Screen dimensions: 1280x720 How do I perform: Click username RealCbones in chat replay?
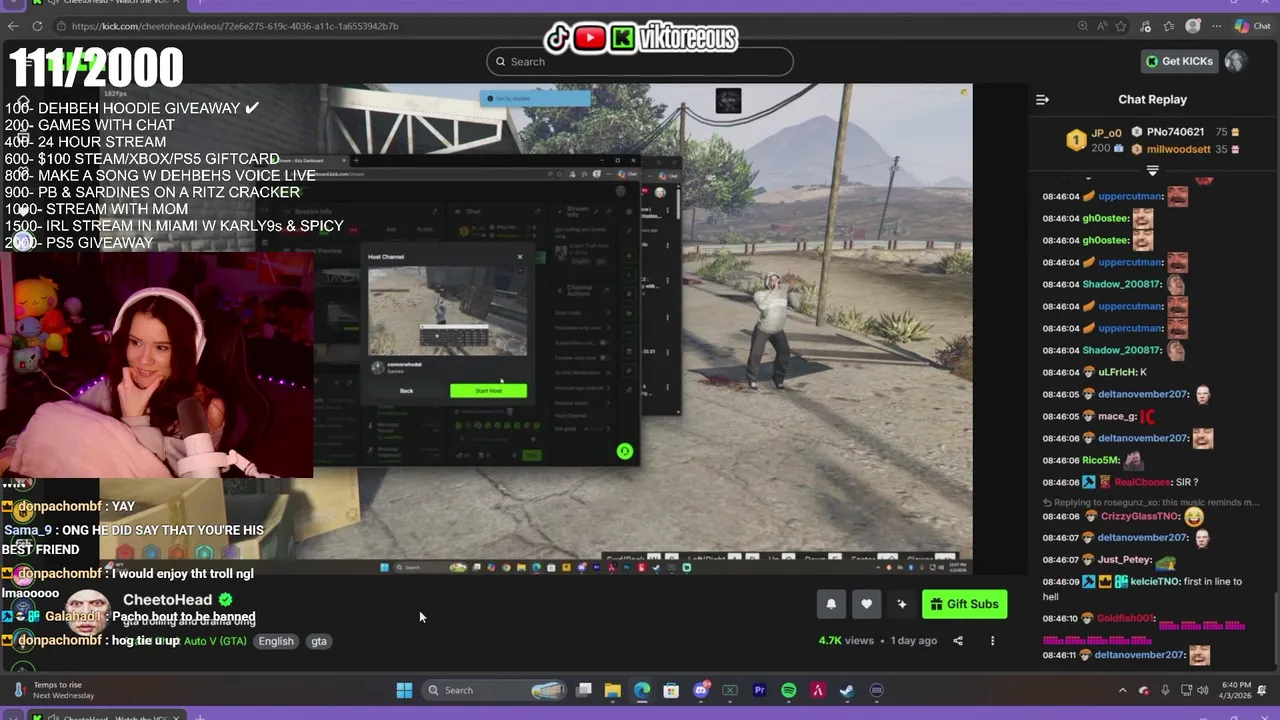1142,482
